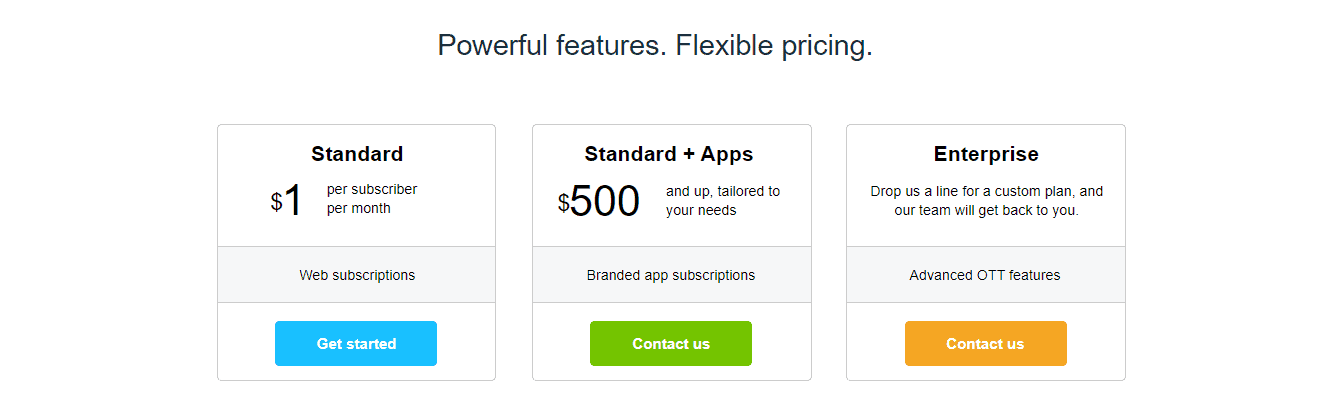Click the Powerful features. Flexible pricing. headline
Image resolution: width=1337 pixels, height=406 pixels.
pos(655,45)
